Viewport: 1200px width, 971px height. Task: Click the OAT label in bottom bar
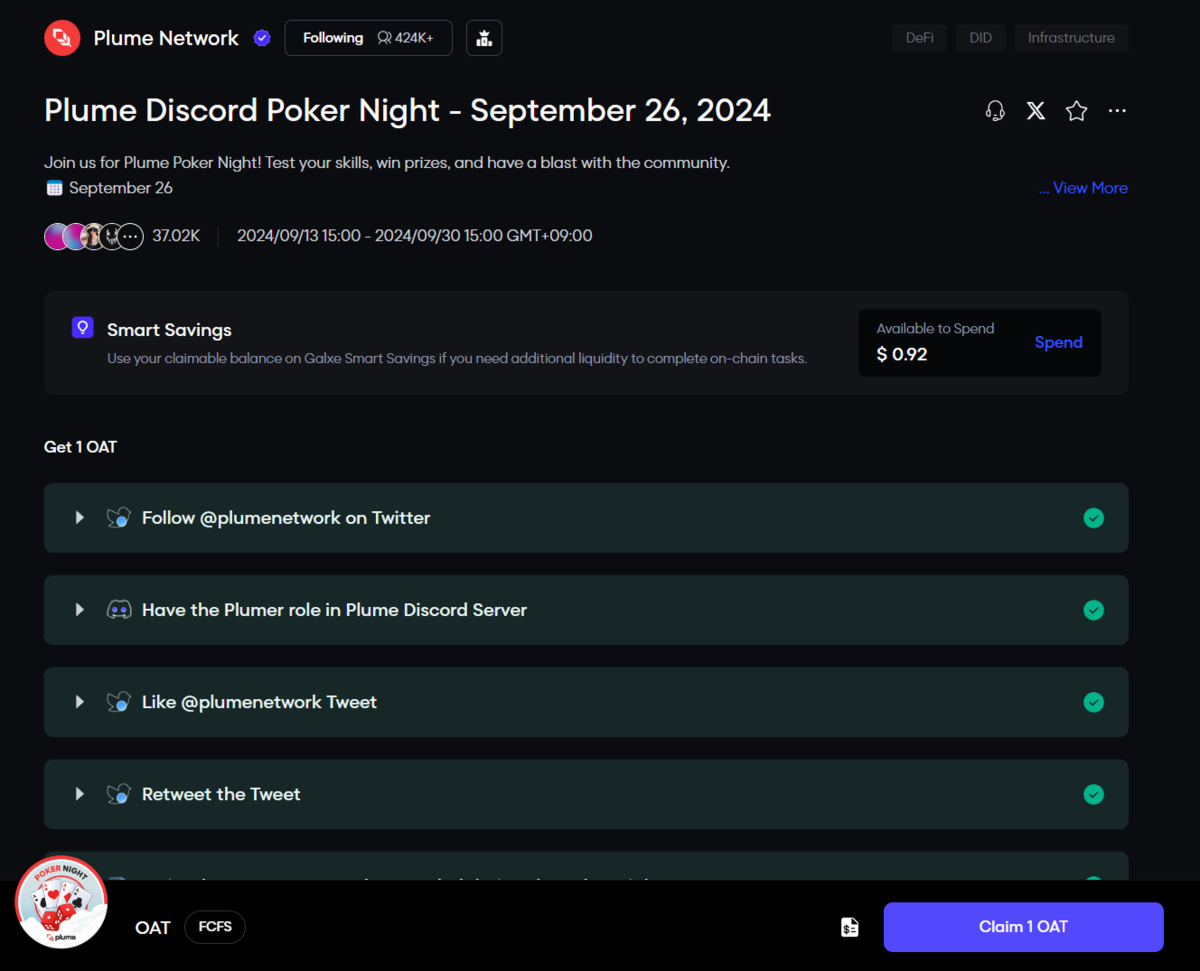click(x=153, y=928)
